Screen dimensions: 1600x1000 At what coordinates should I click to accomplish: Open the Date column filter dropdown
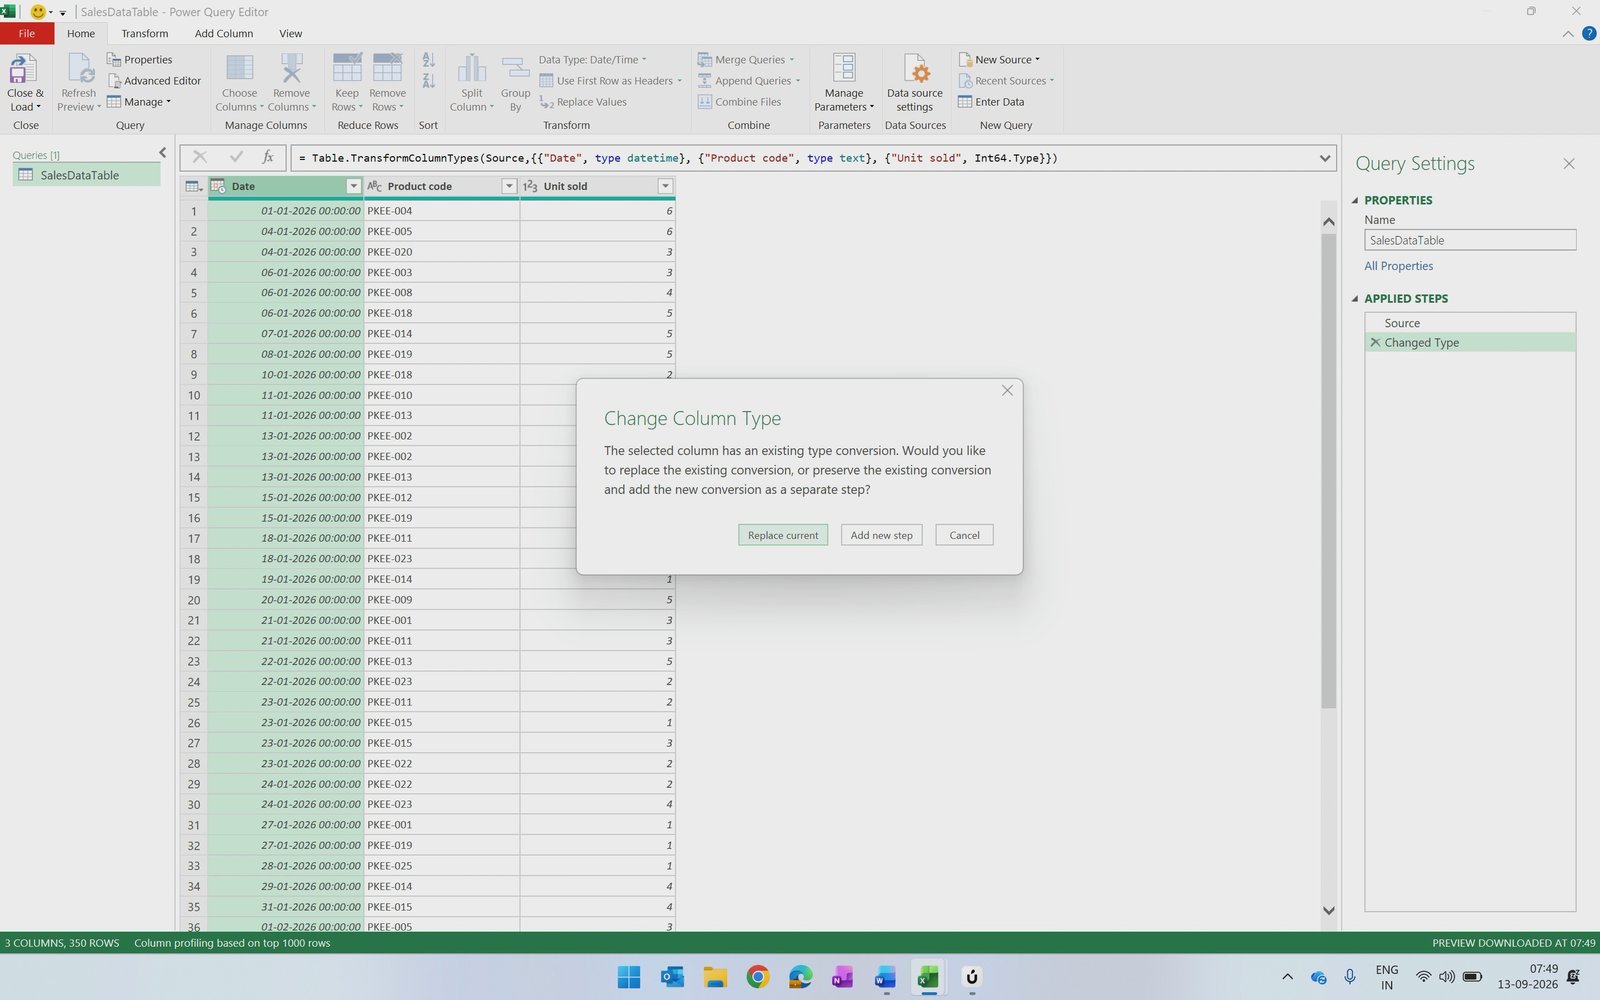(353, 186)
